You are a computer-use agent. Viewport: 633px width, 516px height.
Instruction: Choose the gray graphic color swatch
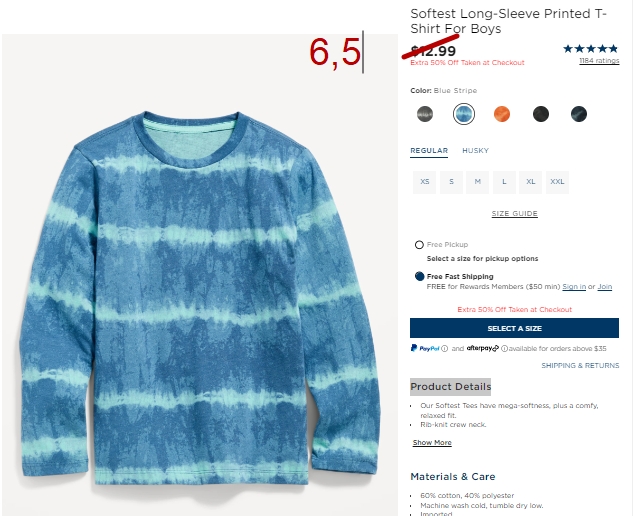425,114
